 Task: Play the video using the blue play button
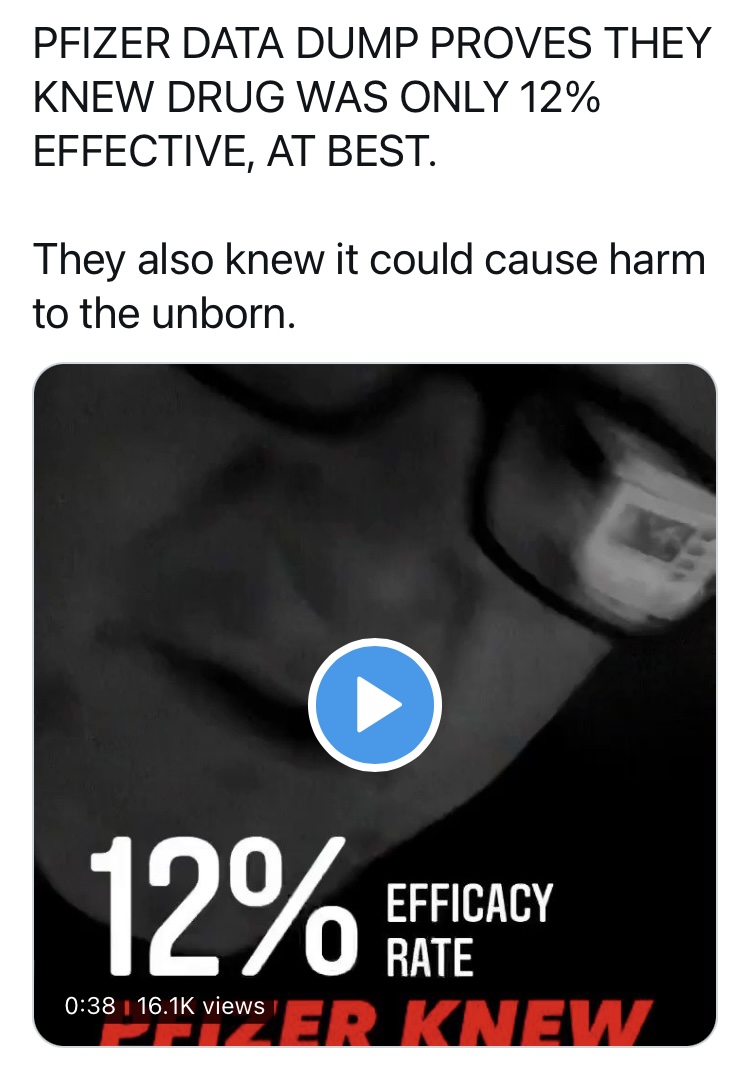click(374, 705)
